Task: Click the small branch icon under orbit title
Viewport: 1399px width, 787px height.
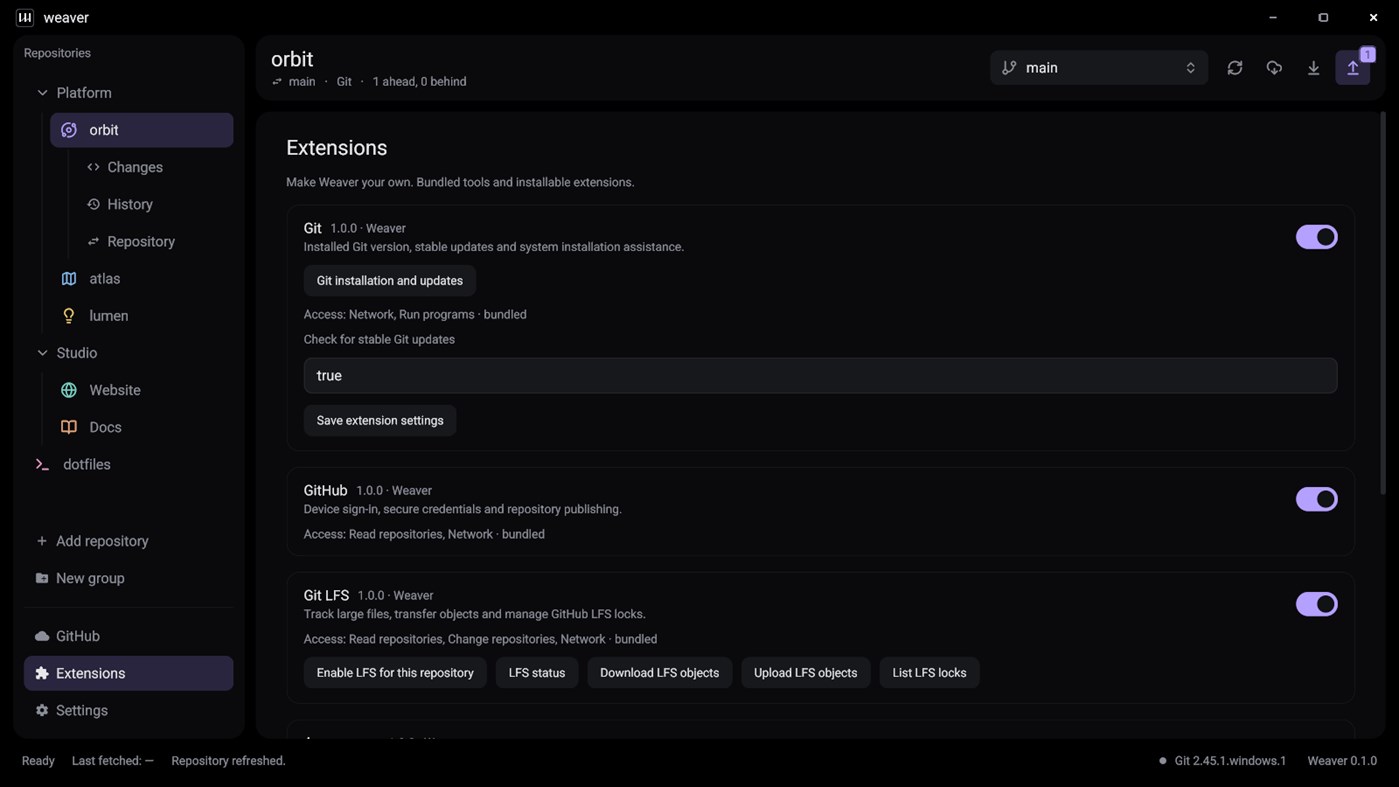Action: 277,82
